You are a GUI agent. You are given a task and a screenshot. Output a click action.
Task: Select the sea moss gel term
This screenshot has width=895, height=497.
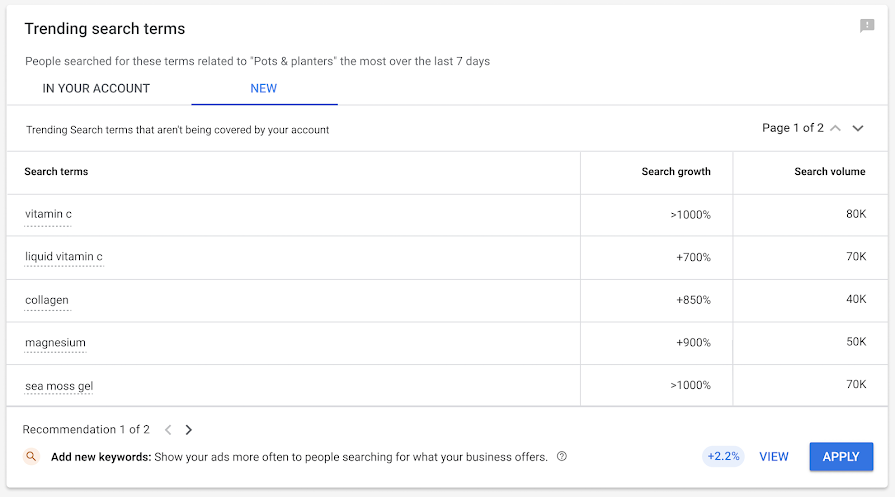(59, 386)
